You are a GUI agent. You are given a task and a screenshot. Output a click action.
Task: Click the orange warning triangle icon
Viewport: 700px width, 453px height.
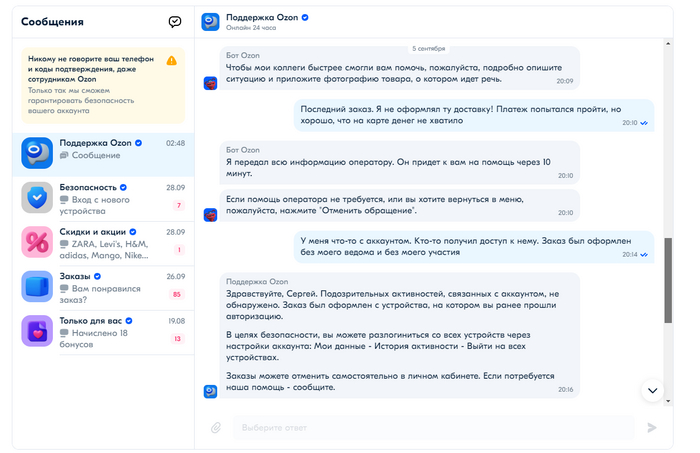pyautogui.click(x=171, y=61)
